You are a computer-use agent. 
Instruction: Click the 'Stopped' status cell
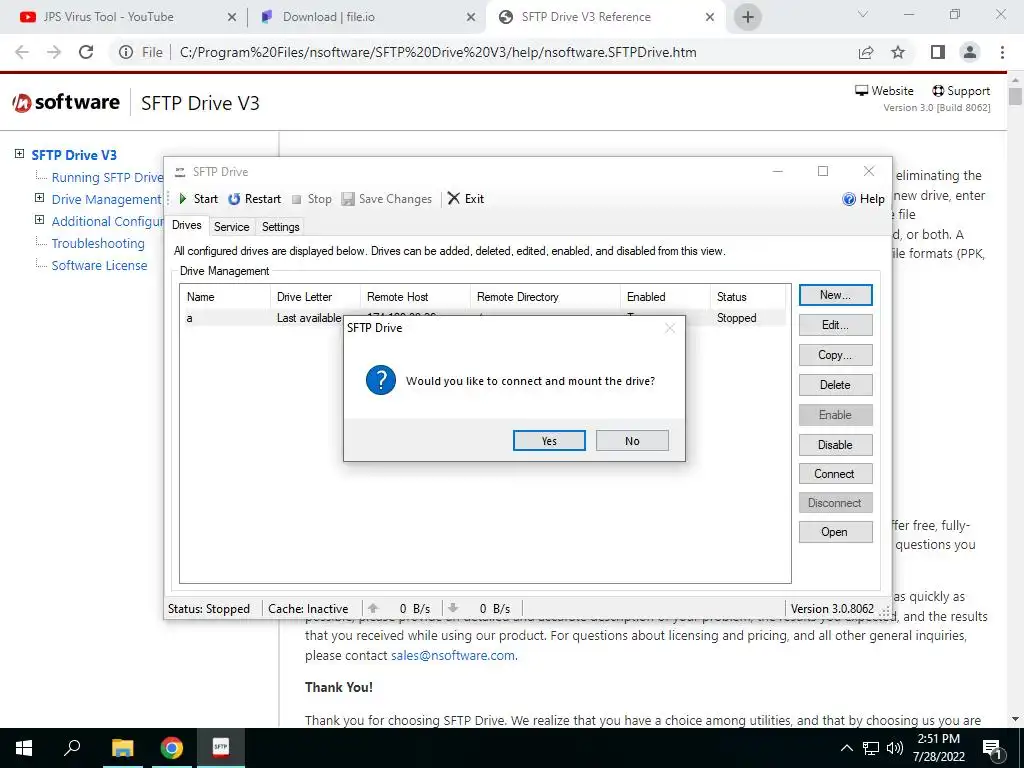[737, 318]
